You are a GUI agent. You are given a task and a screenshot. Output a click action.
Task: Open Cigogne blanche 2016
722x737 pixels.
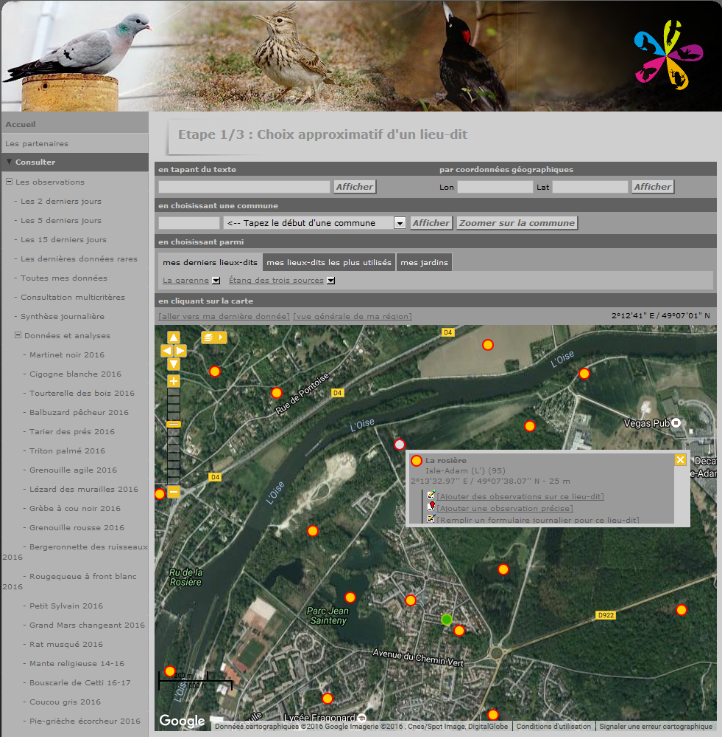click(75, 374)
